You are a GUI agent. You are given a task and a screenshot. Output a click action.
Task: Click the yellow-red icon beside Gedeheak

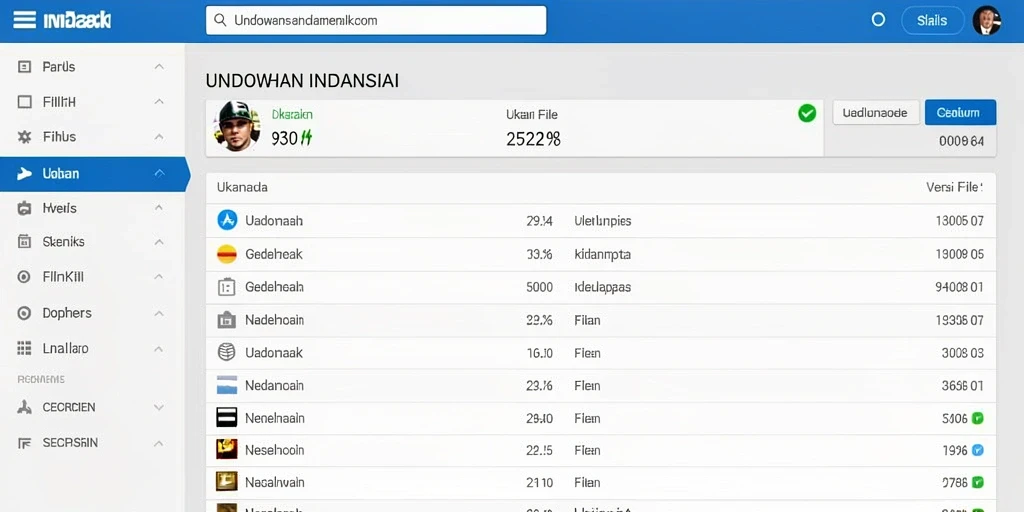(227, 253)
